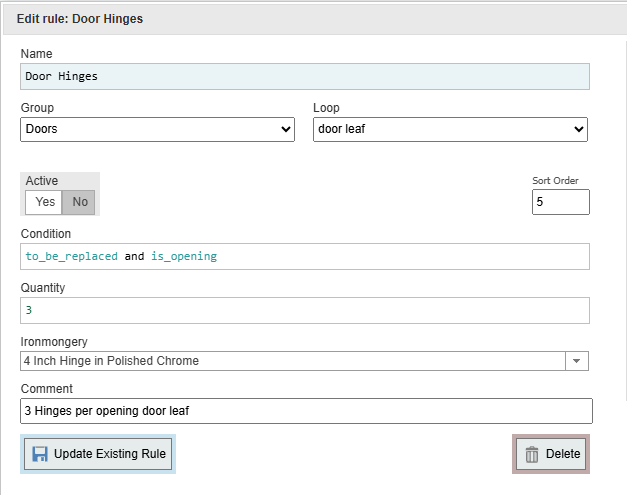The width and height of the screenshot is (627, 495).
Task: Open the Group dropdown showing Doors
Action: click(x=157, y=130)
